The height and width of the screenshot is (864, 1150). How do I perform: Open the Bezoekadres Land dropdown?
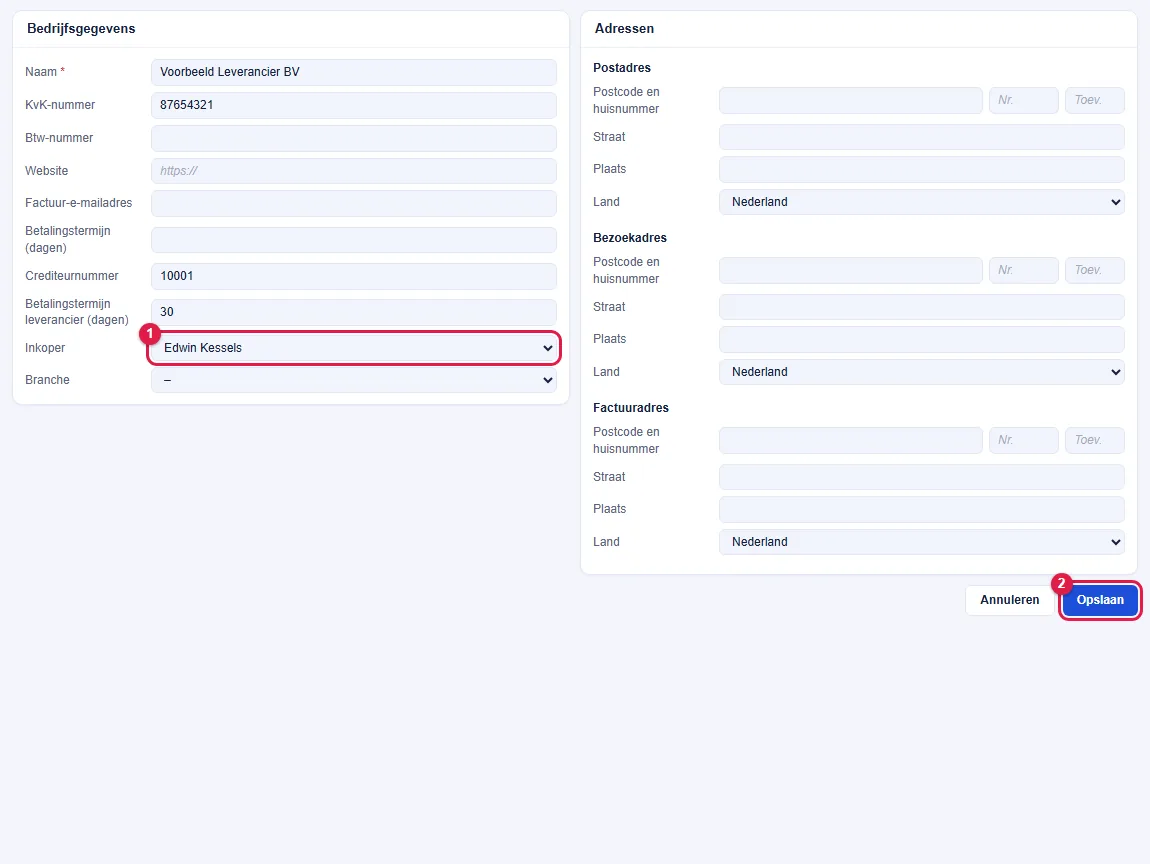point(921,372)
